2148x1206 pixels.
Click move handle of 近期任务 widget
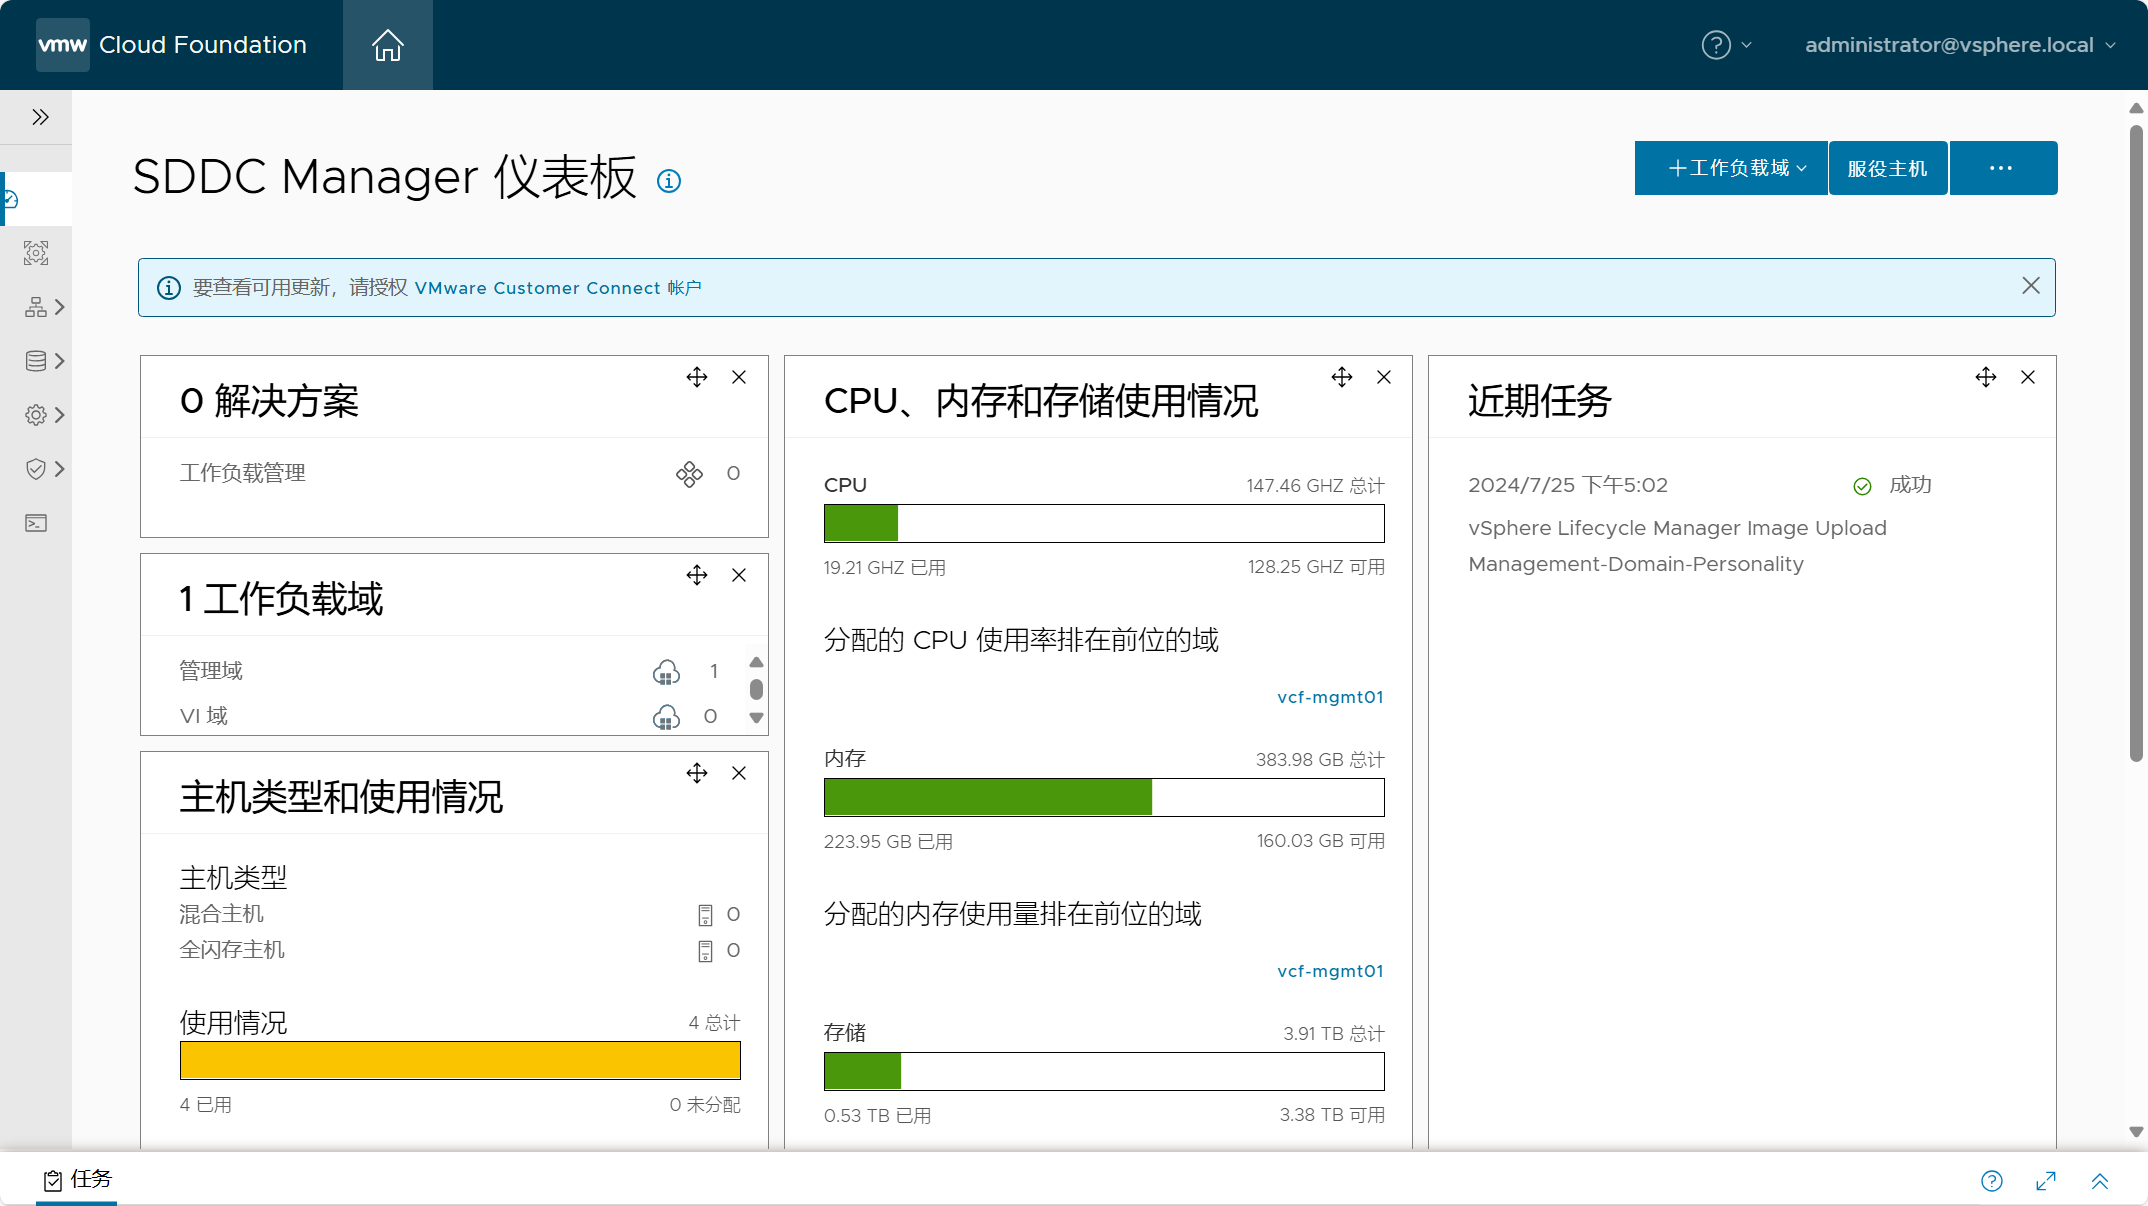tap(1986, 377)
